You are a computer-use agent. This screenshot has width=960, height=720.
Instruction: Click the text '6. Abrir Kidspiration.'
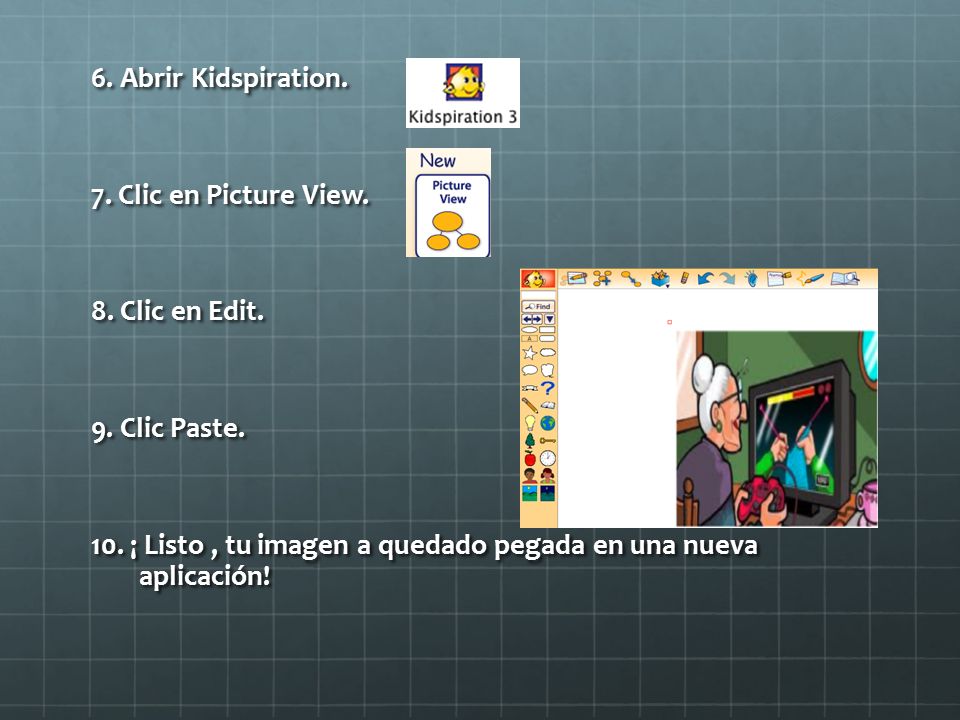pyautogui.click(x=219, y=78)
